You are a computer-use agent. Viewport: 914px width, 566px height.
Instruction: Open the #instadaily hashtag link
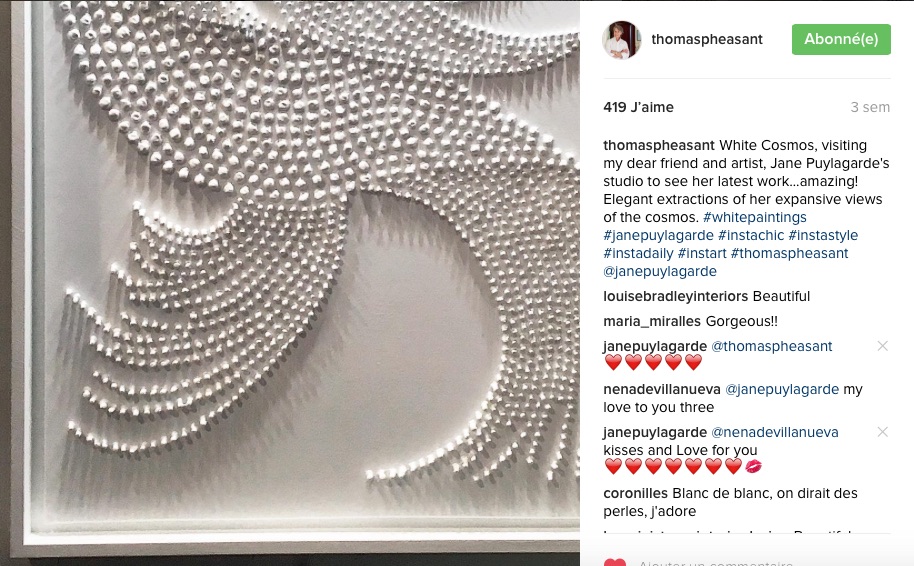pos(638,254)
